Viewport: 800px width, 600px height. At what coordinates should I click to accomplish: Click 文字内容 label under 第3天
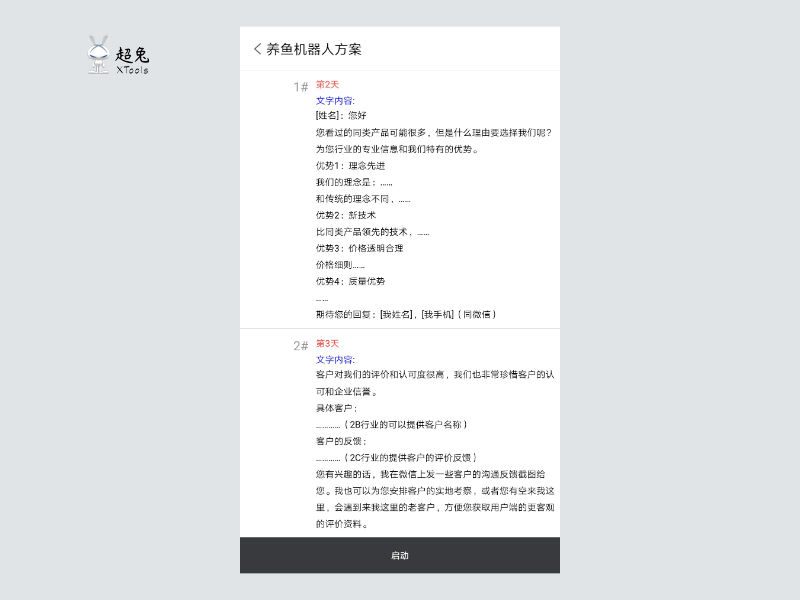(335, 360)
